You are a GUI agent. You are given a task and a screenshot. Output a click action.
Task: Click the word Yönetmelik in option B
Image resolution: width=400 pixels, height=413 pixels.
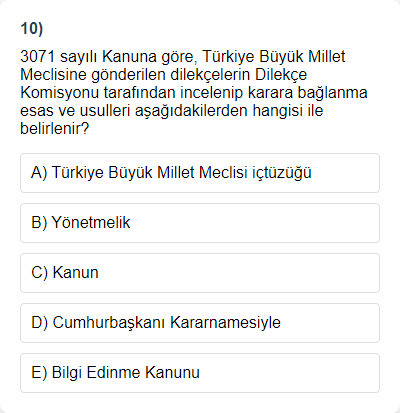(91, 223)
